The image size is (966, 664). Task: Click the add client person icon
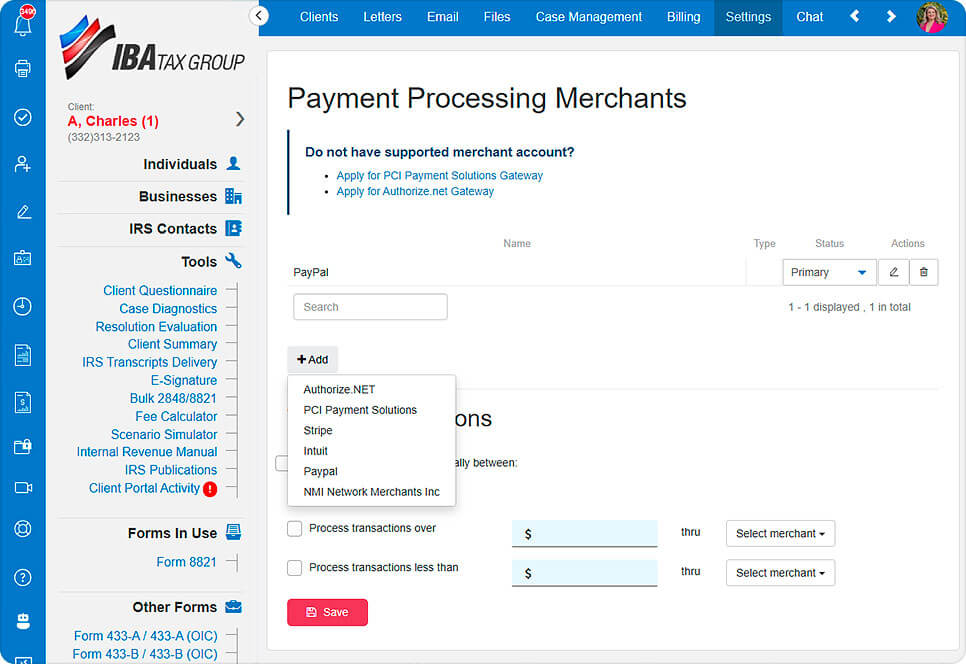(x=23, y=164)
